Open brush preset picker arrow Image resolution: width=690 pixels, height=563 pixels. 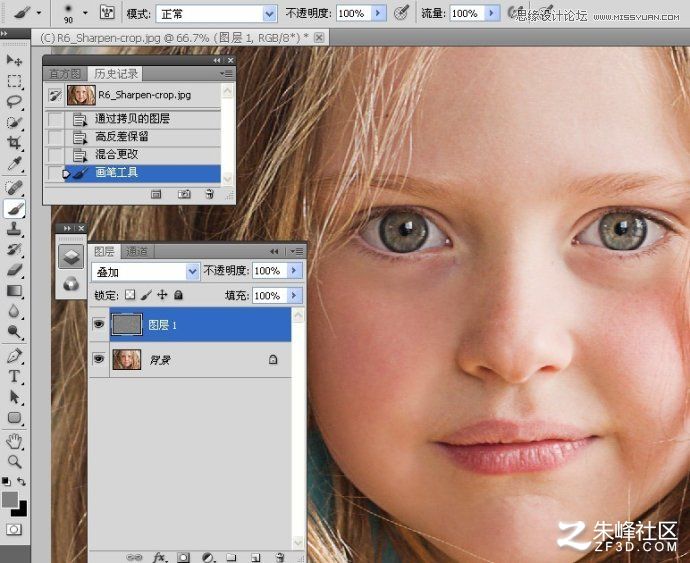pyautogui.click(x=85, y=13)
